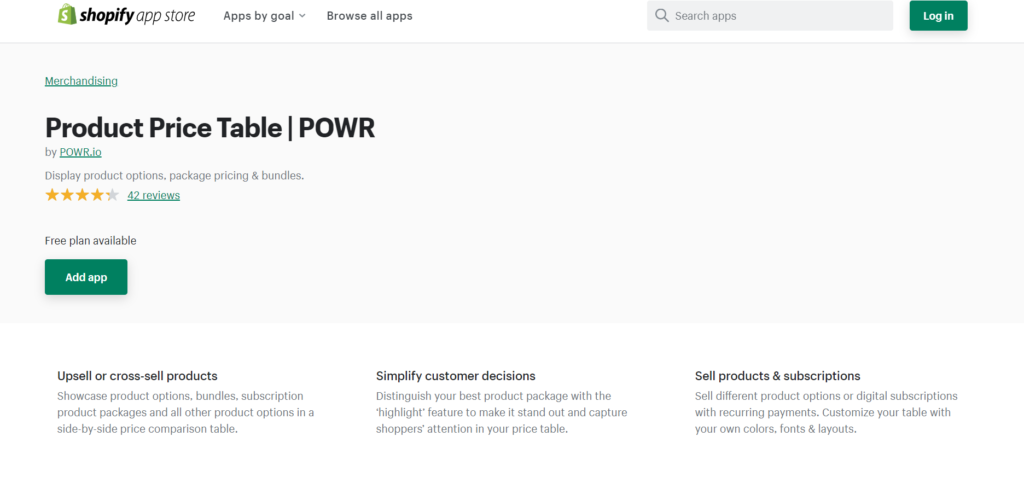Viewport: 1024px width, 489px height.
Task: Open Browse all apps menu item
Action: pyautogui.click(x=370, y=16)
